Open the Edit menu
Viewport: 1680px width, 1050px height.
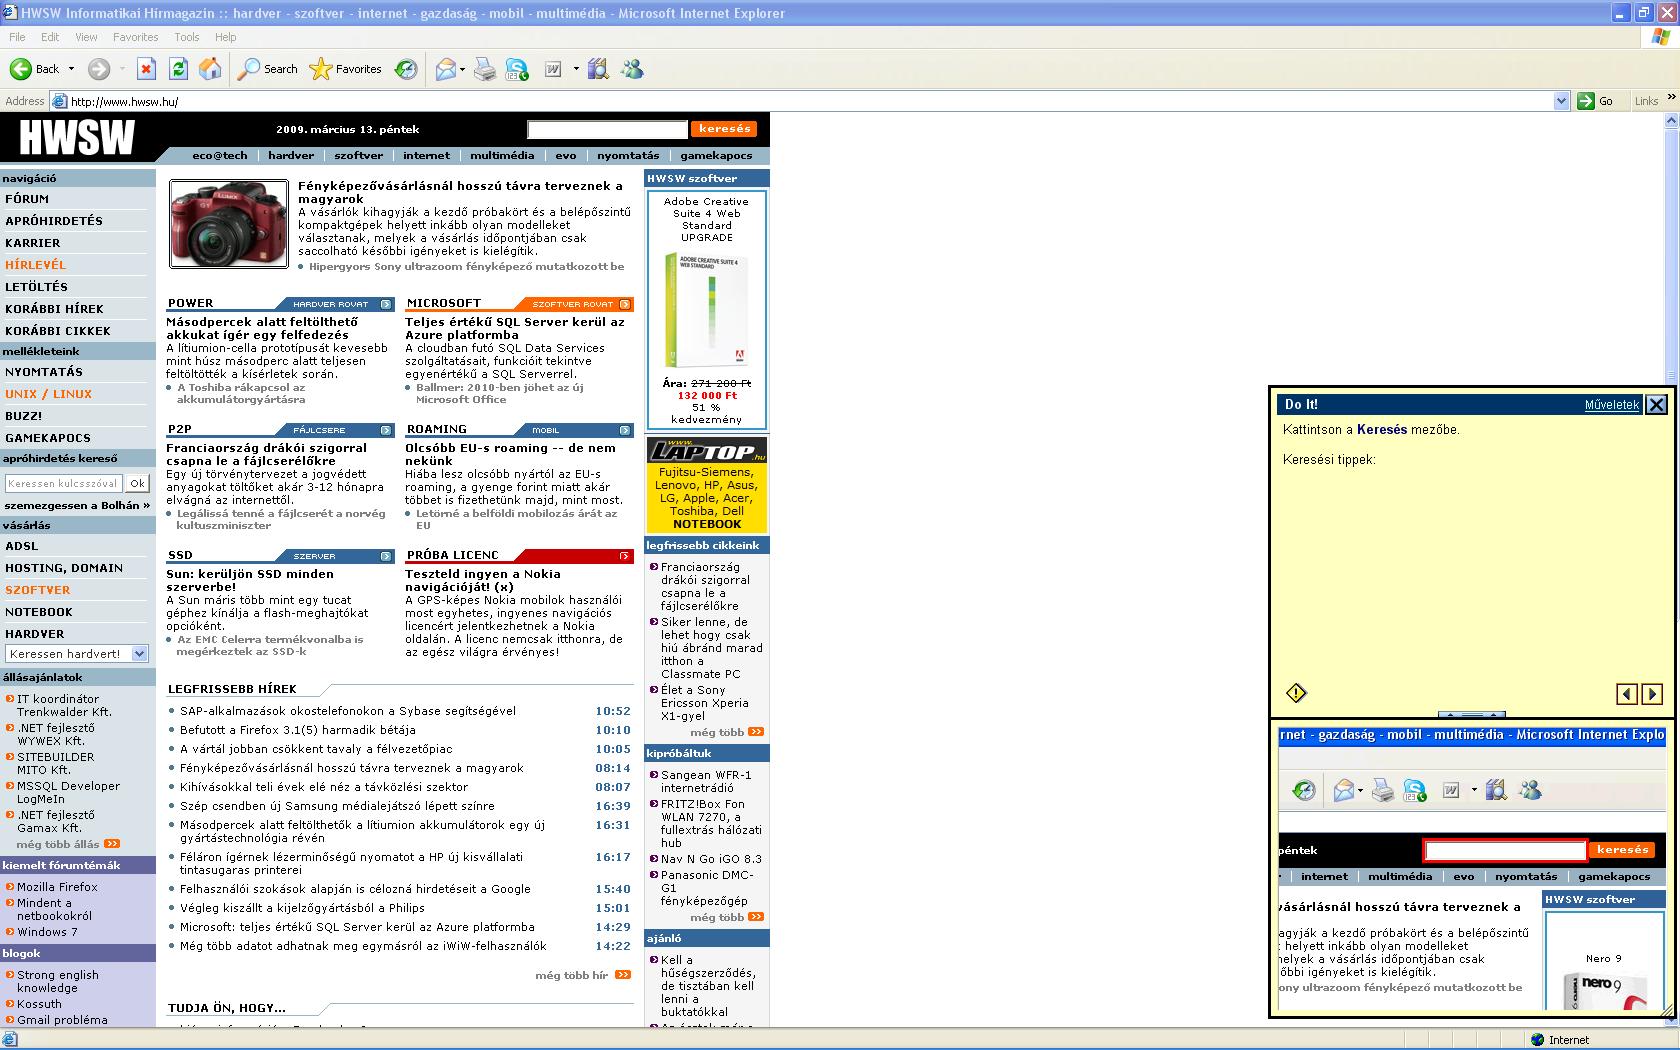(50, 37)
